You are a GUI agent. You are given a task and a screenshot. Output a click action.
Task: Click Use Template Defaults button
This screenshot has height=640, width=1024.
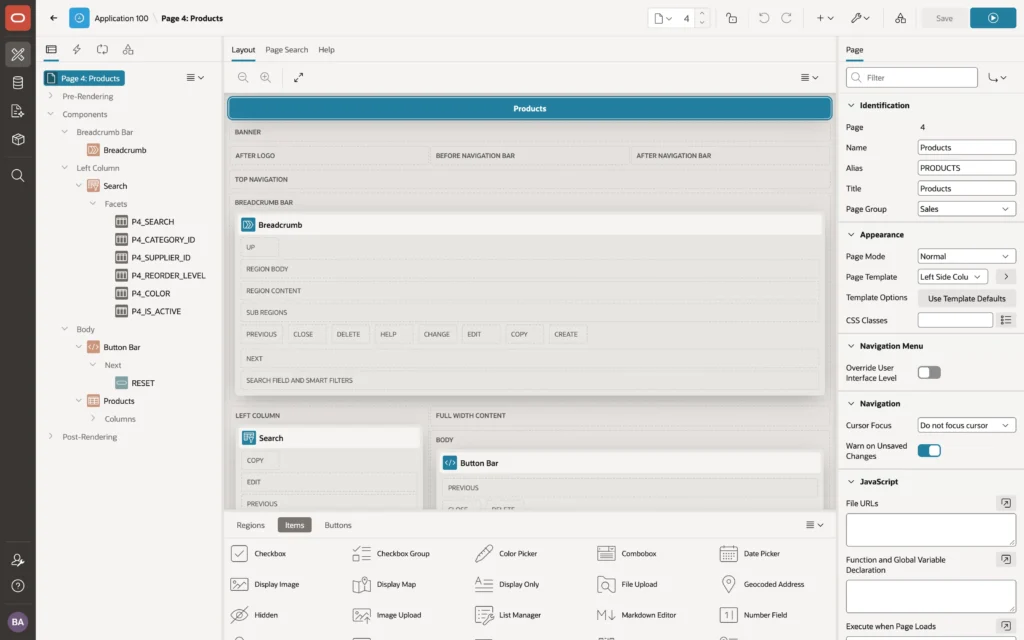967,298
